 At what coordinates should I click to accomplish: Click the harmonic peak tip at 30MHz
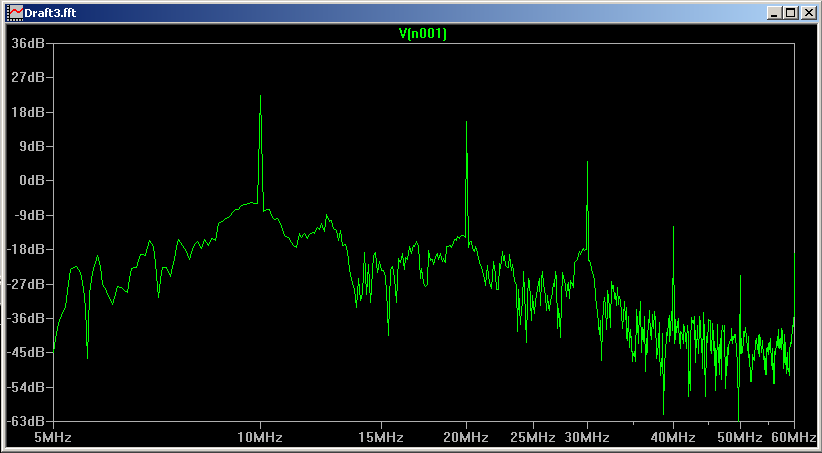(587, 162)
